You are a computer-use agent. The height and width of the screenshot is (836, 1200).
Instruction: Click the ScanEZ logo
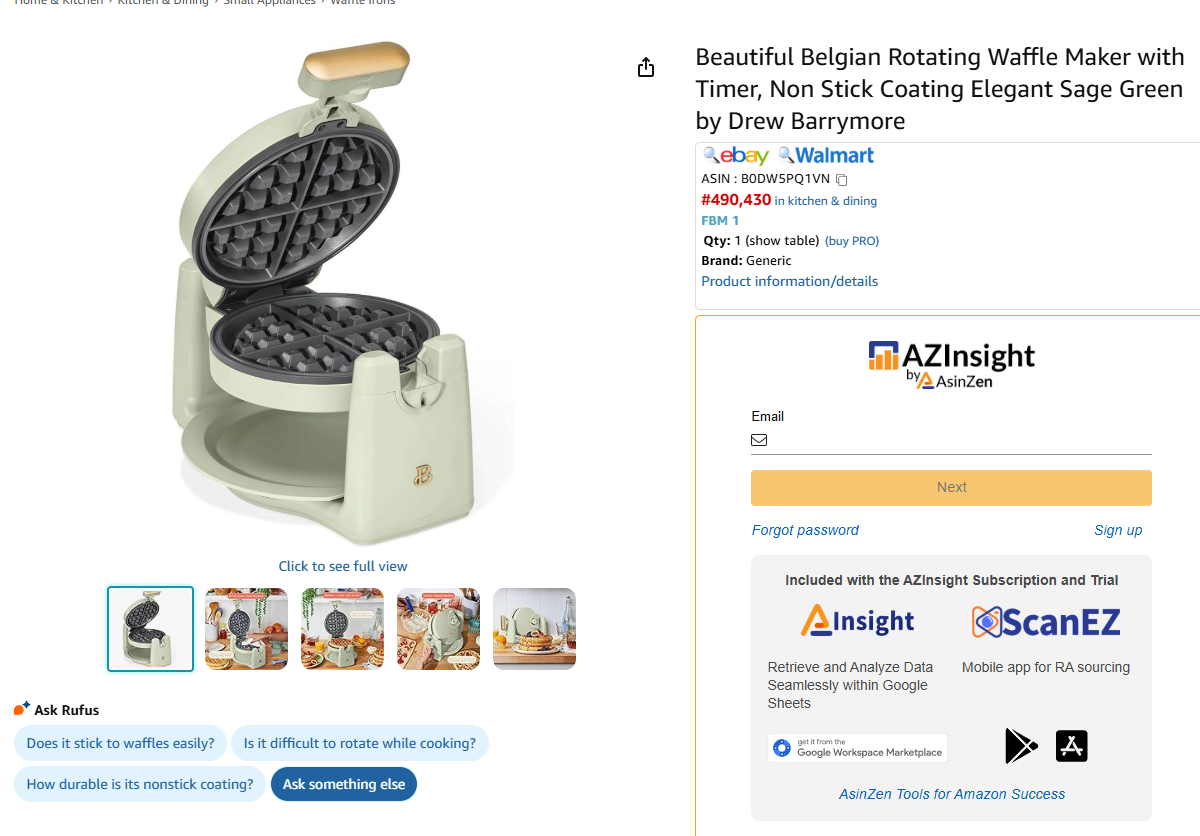1046,622
